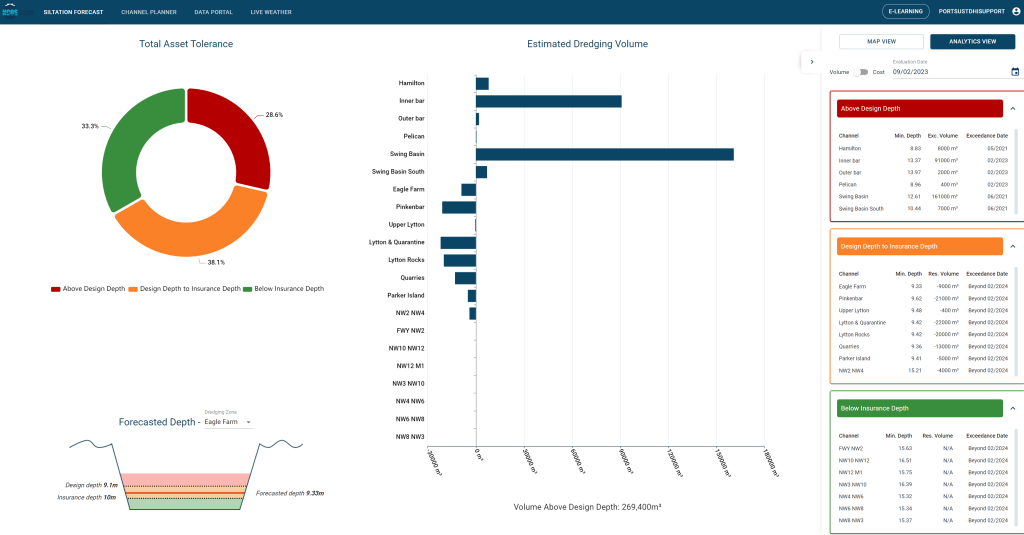Select NW12 M1 row in the green table

pos(923,472)
